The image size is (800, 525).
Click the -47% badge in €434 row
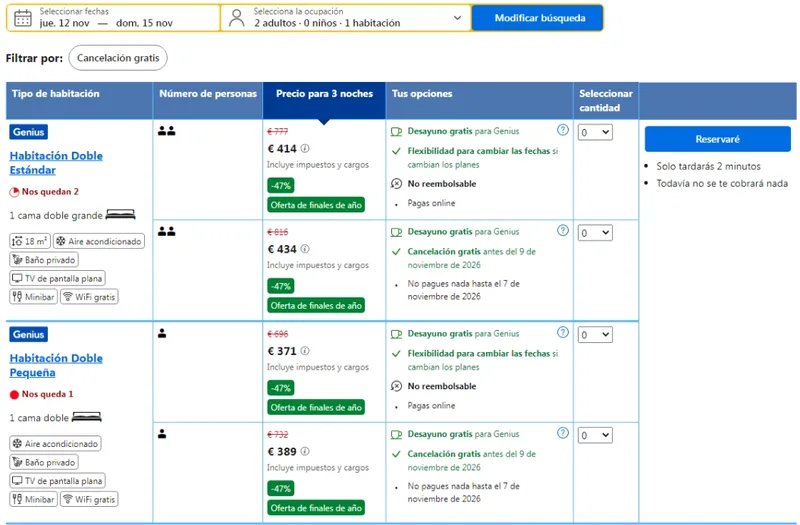point(281,286)
